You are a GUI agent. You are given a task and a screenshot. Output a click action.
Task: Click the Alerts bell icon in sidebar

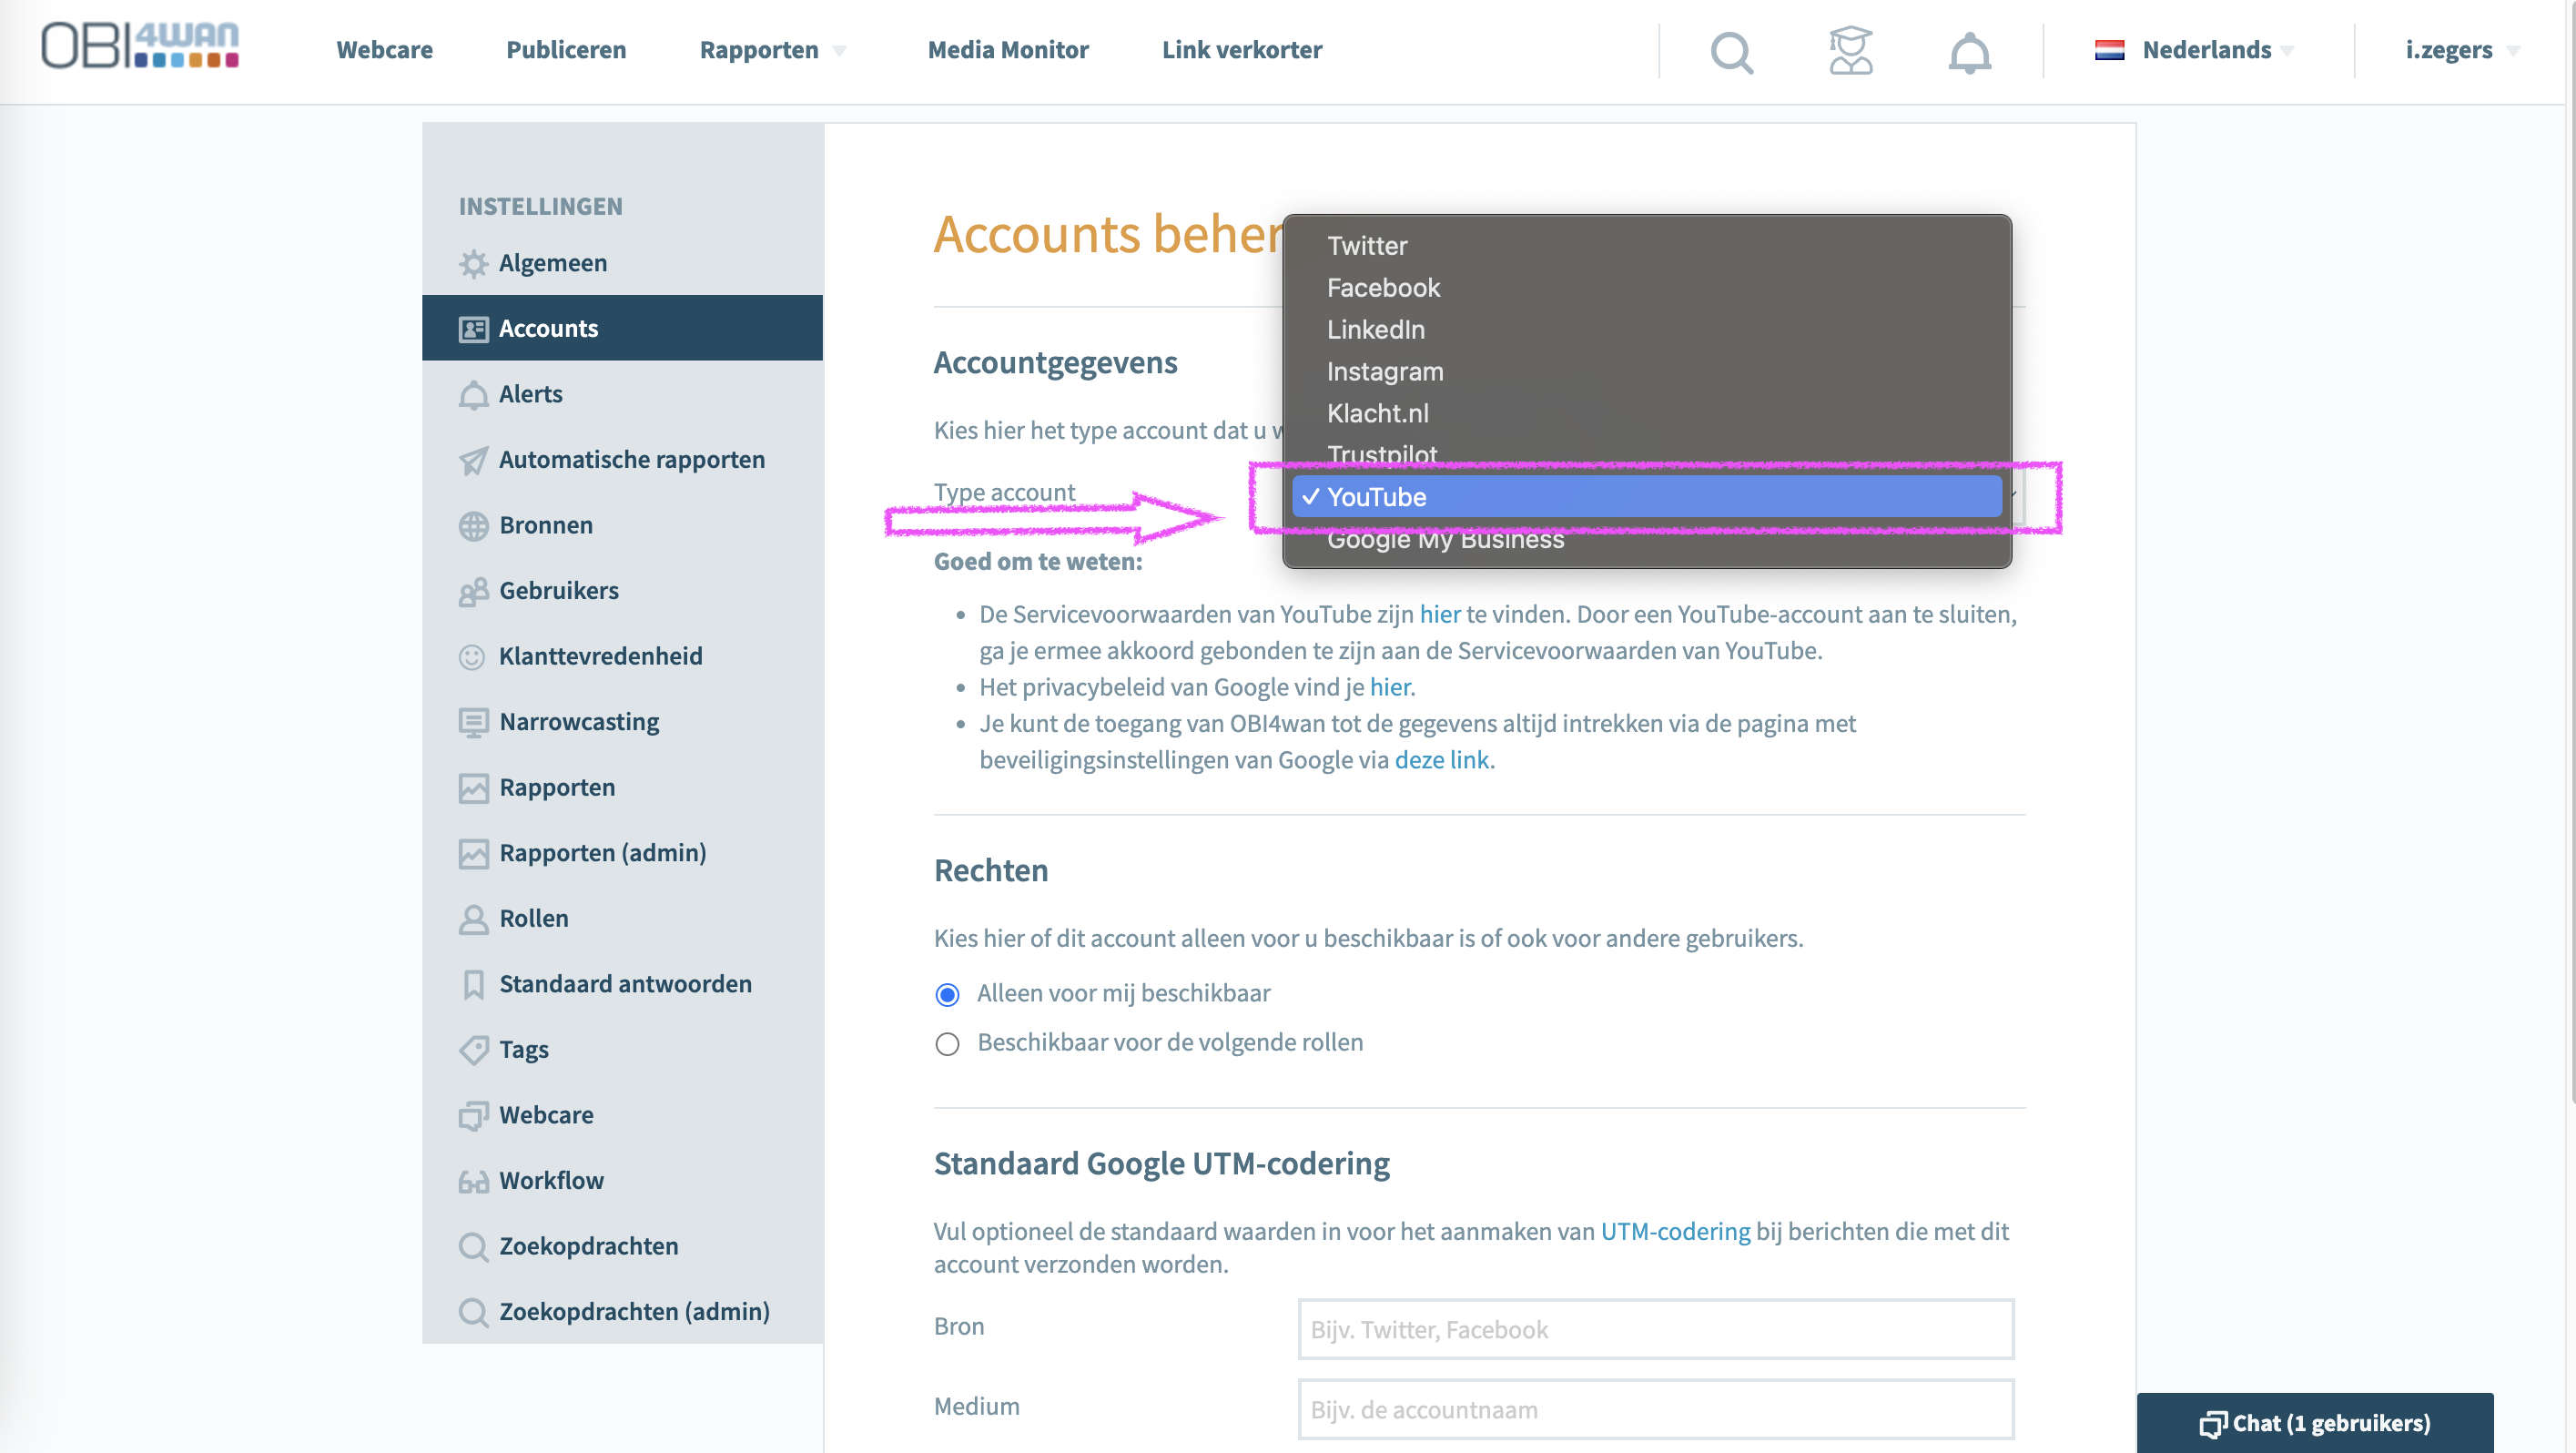473,395
